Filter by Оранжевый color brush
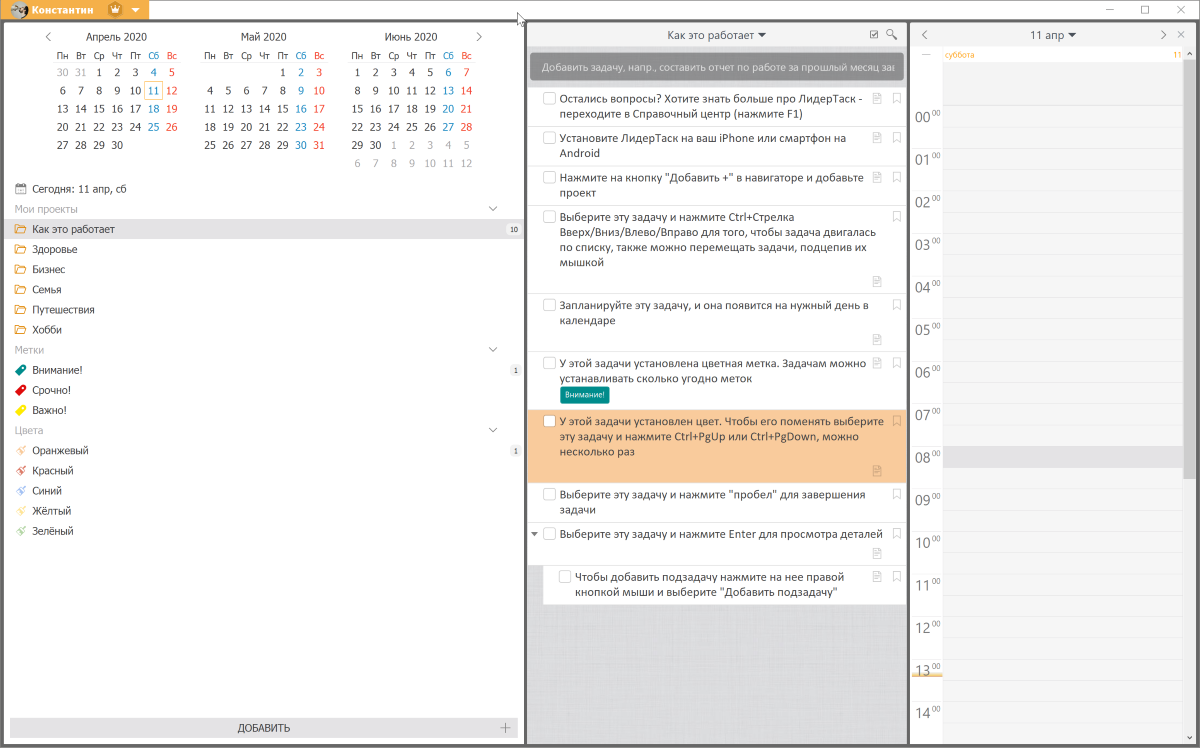This screenshot has width=1200, height=748. [x=21, y=451]
